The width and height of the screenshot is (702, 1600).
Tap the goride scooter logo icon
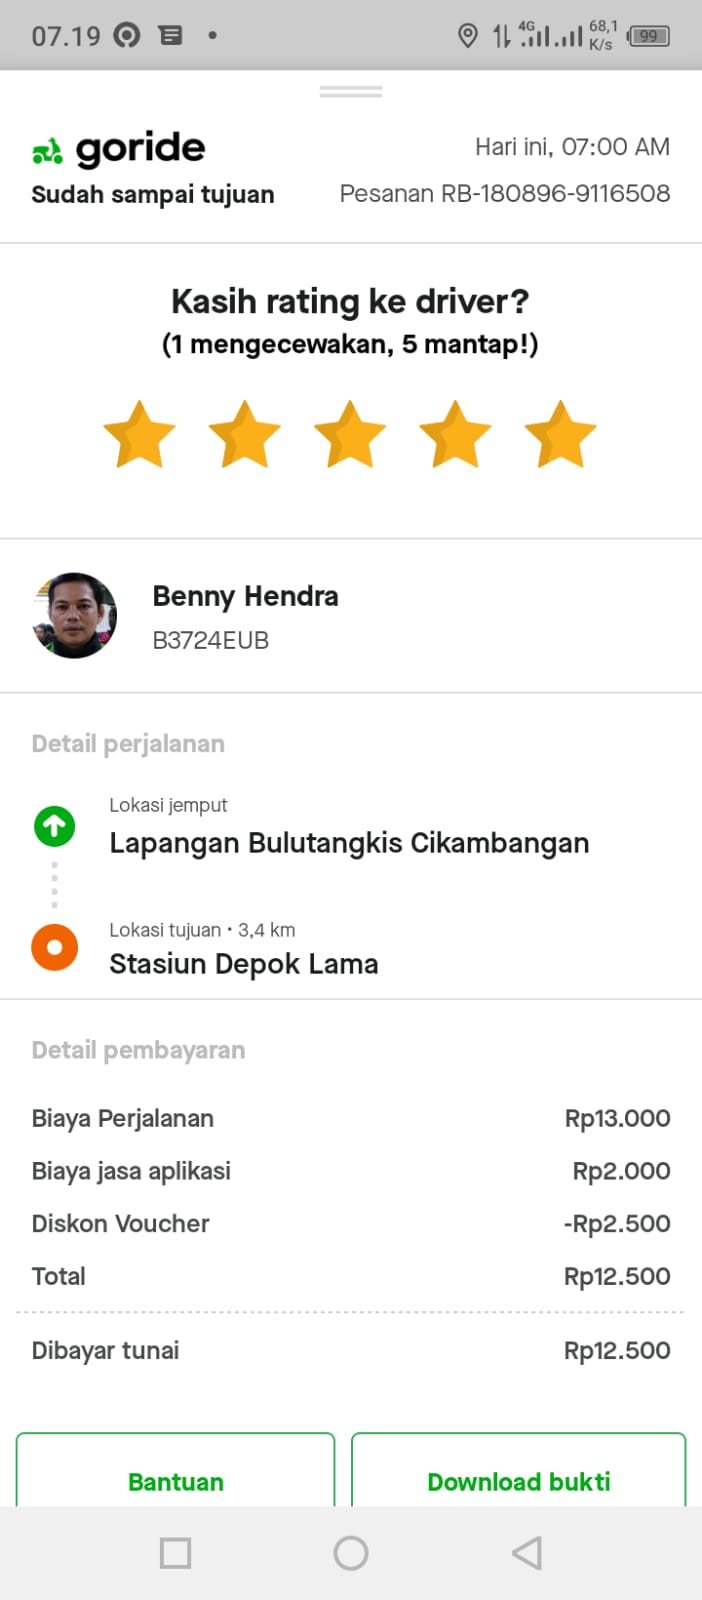click(x=47, y=151)
